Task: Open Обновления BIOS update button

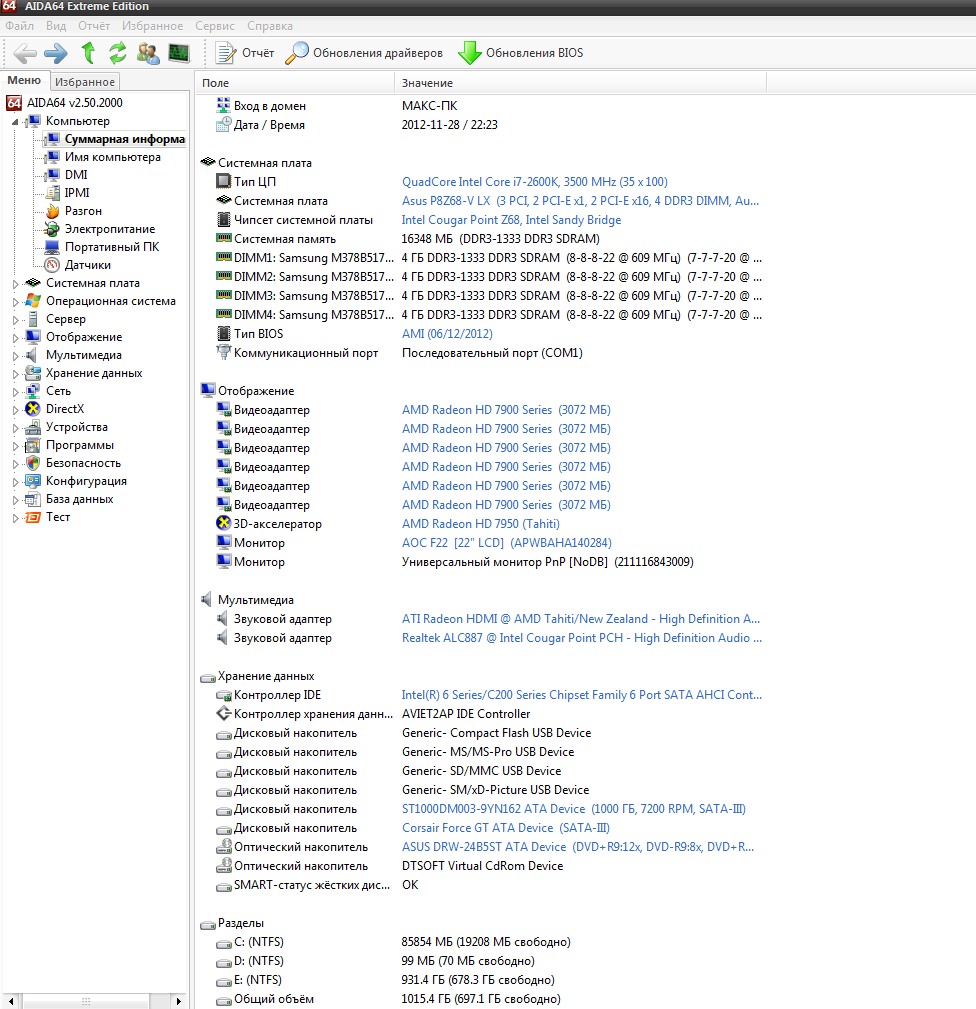Action: [520, 53]
